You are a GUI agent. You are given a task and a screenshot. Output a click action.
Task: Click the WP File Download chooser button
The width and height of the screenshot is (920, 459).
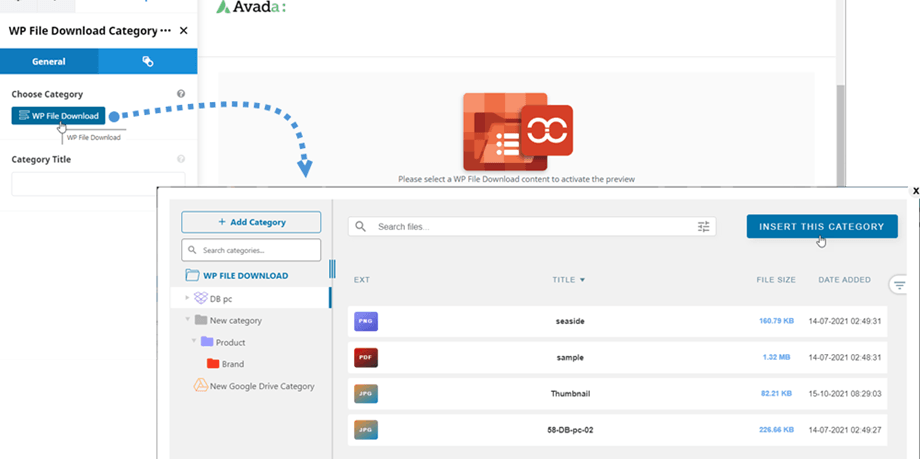point(58,116)
